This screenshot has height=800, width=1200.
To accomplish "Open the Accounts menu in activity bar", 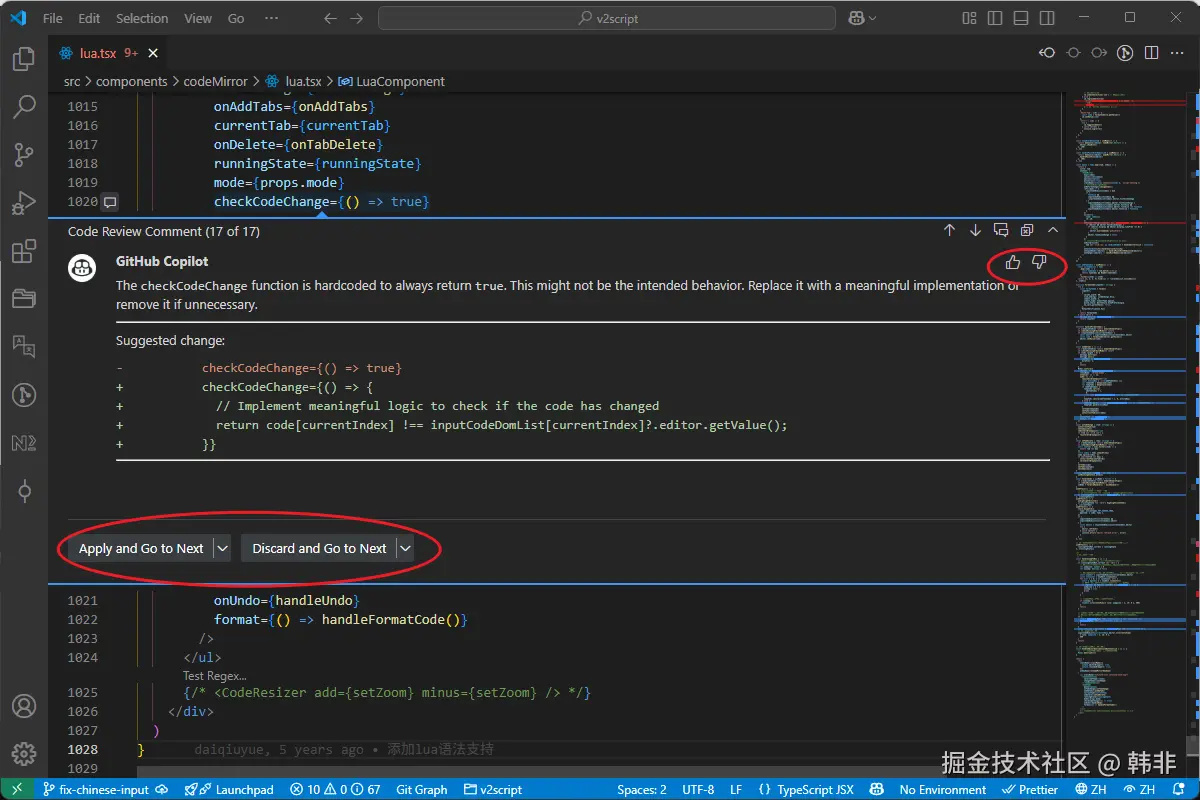I will [x=24, y=707].
